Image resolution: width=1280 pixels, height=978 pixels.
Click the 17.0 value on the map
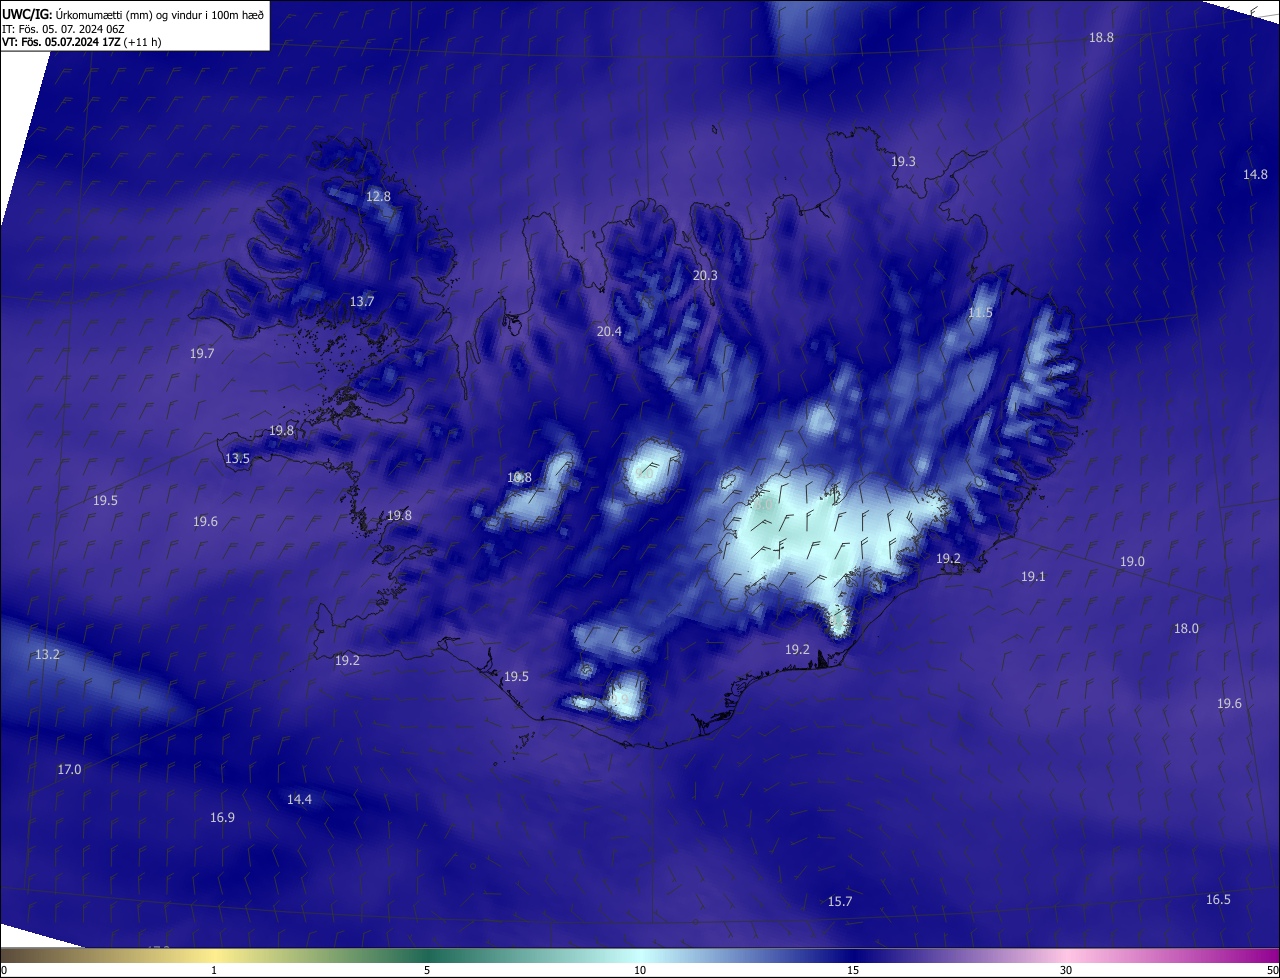pyautogui.click(x=69, y=769)
